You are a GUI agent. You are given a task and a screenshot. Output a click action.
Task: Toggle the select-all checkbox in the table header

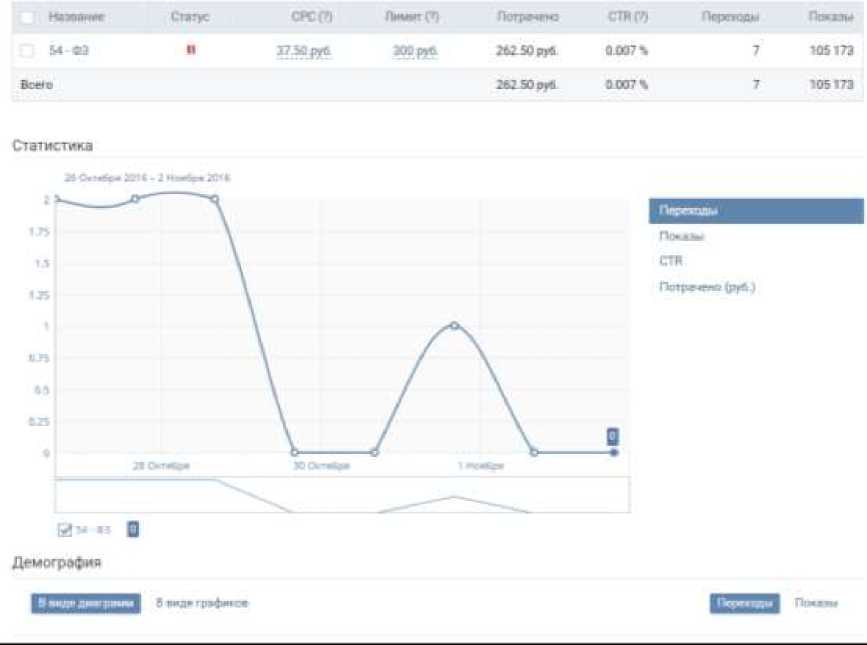[x=27, y=17]
